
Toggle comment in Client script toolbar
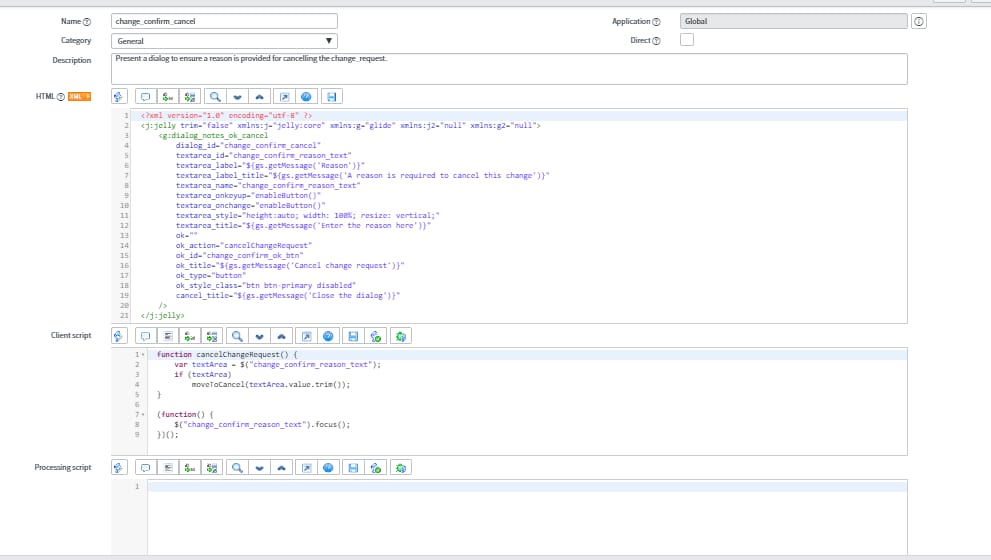(x=145, y=336)
